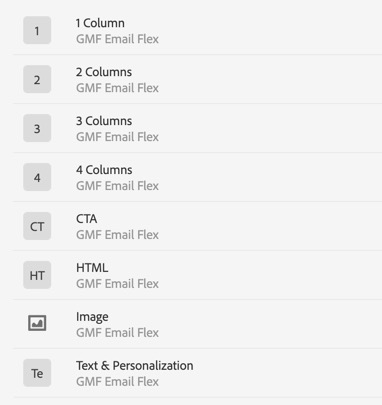This screenshot has height=405, width=382.
Task: Click GMF Email Flex under 1 Column
Action: 117,39
